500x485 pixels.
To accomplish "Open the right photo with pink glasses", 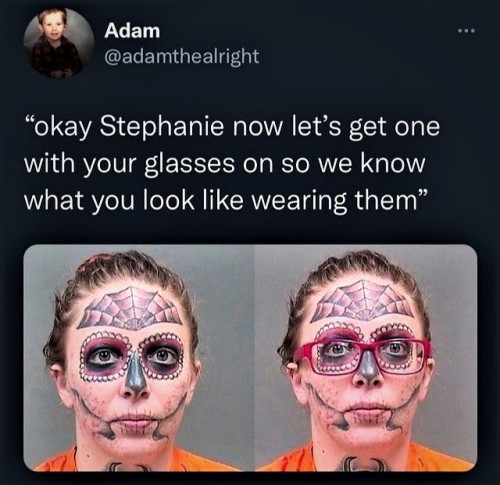I will pos(366,358).
